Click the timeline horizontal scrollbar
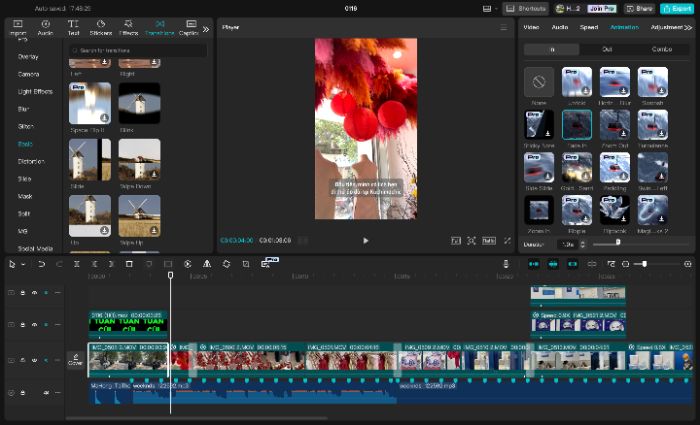700x425 pixels. (x=196, y=418)
